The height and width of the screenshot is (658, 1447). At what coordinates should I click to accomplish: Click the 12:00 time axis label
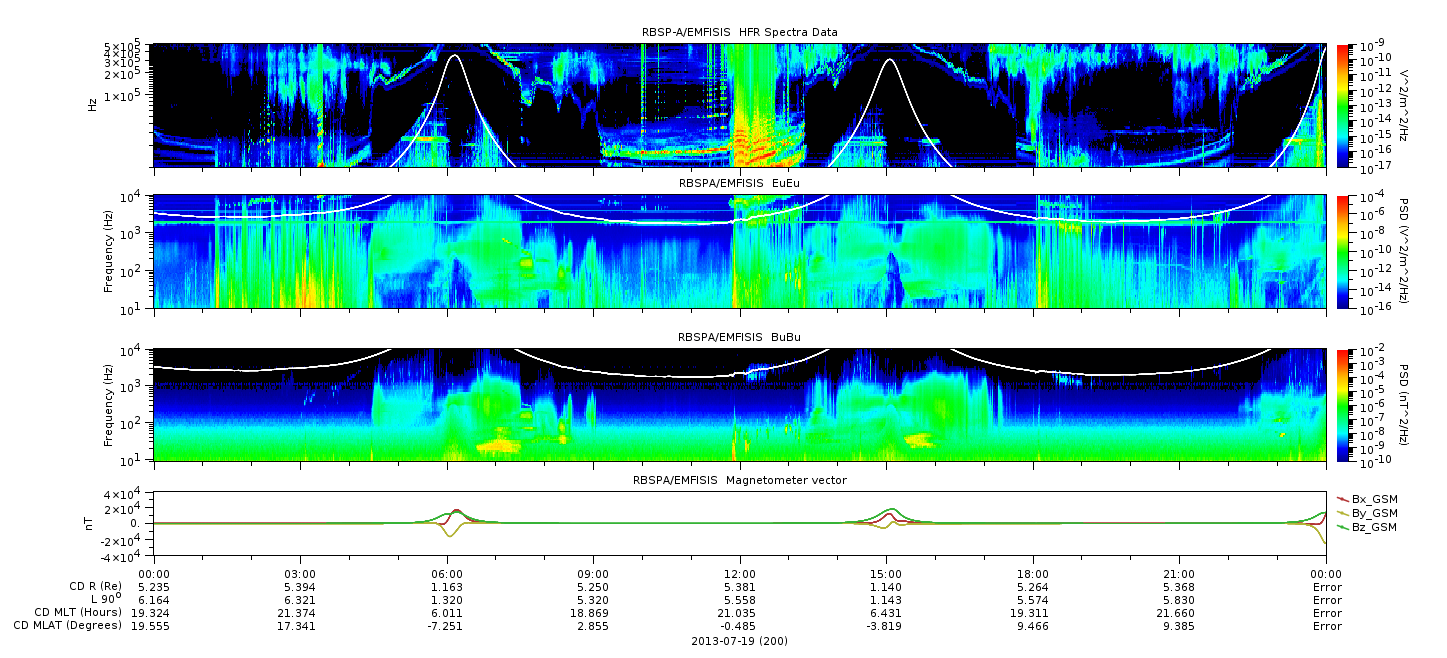tap(739, 574)
